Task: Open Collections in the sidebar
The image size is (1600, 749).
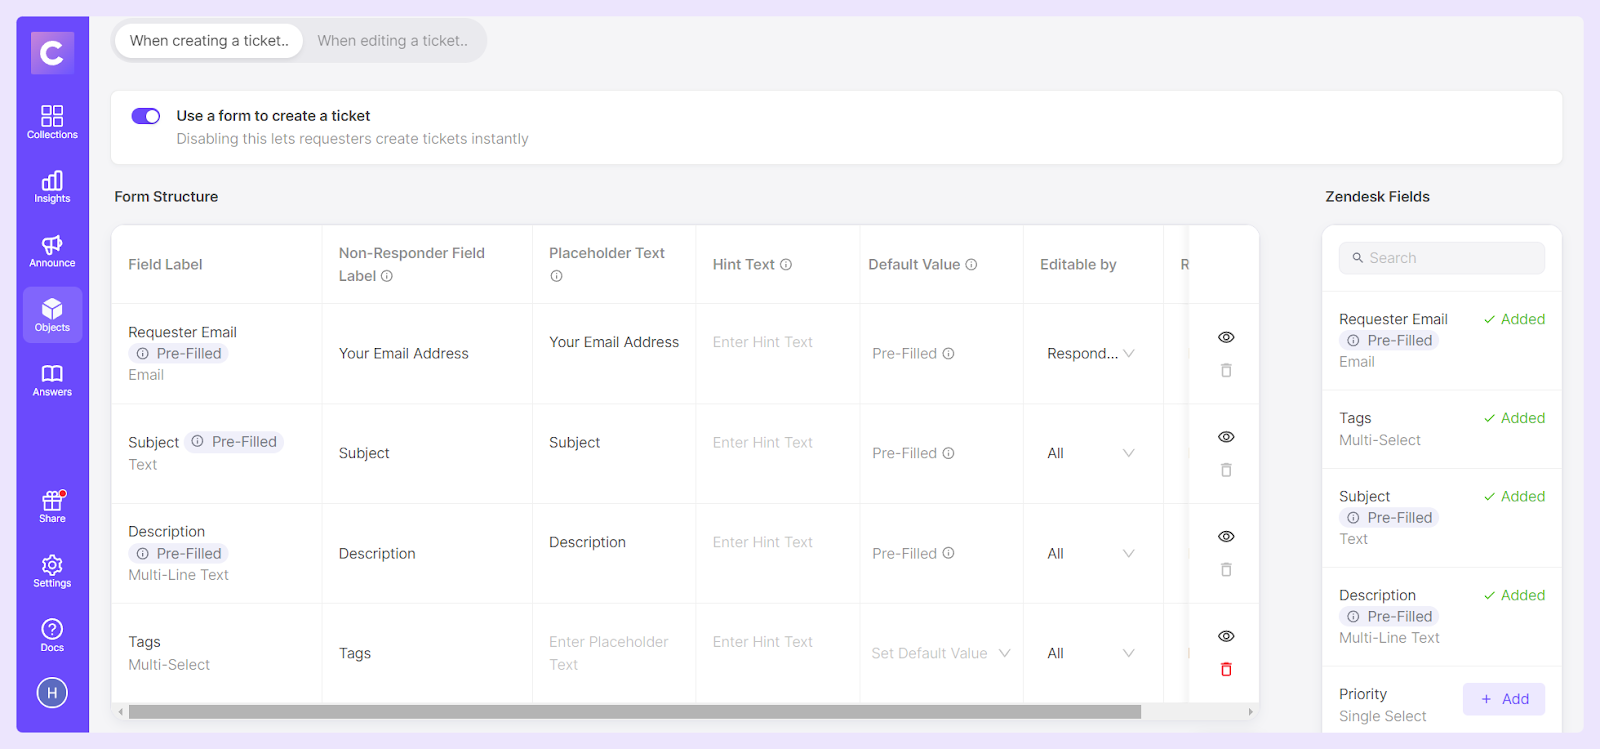Action: (x=52, y=122)
